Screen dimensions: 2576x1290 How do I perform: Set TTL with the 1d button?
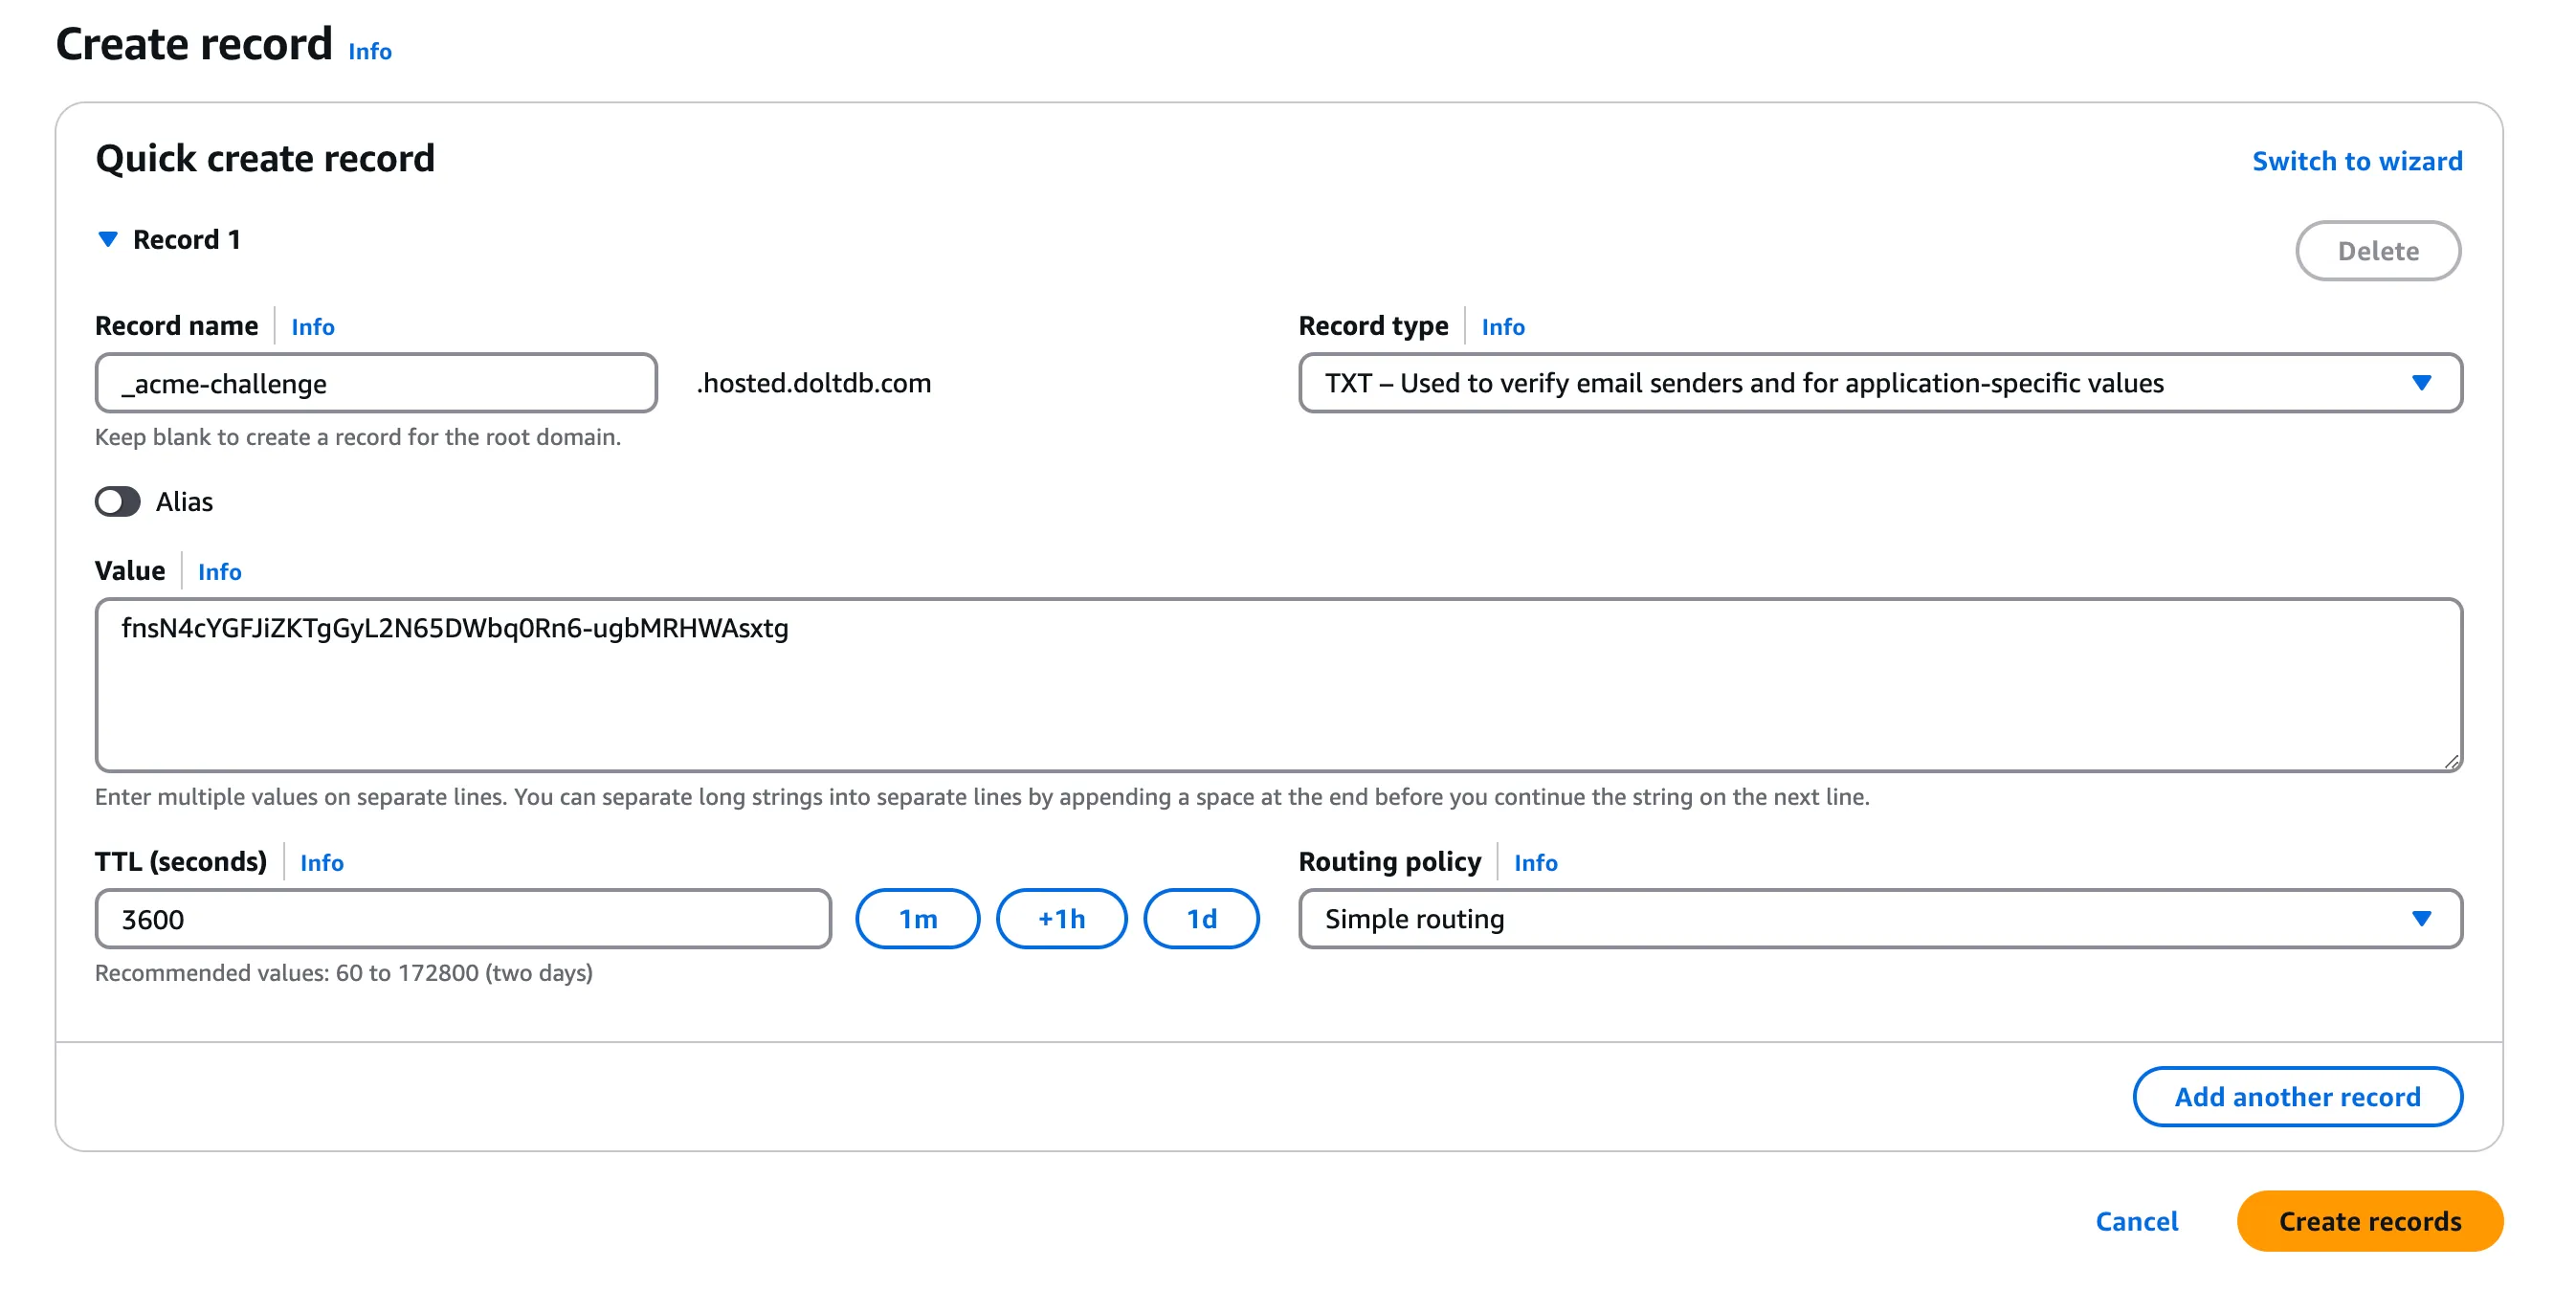[1200, 918]
